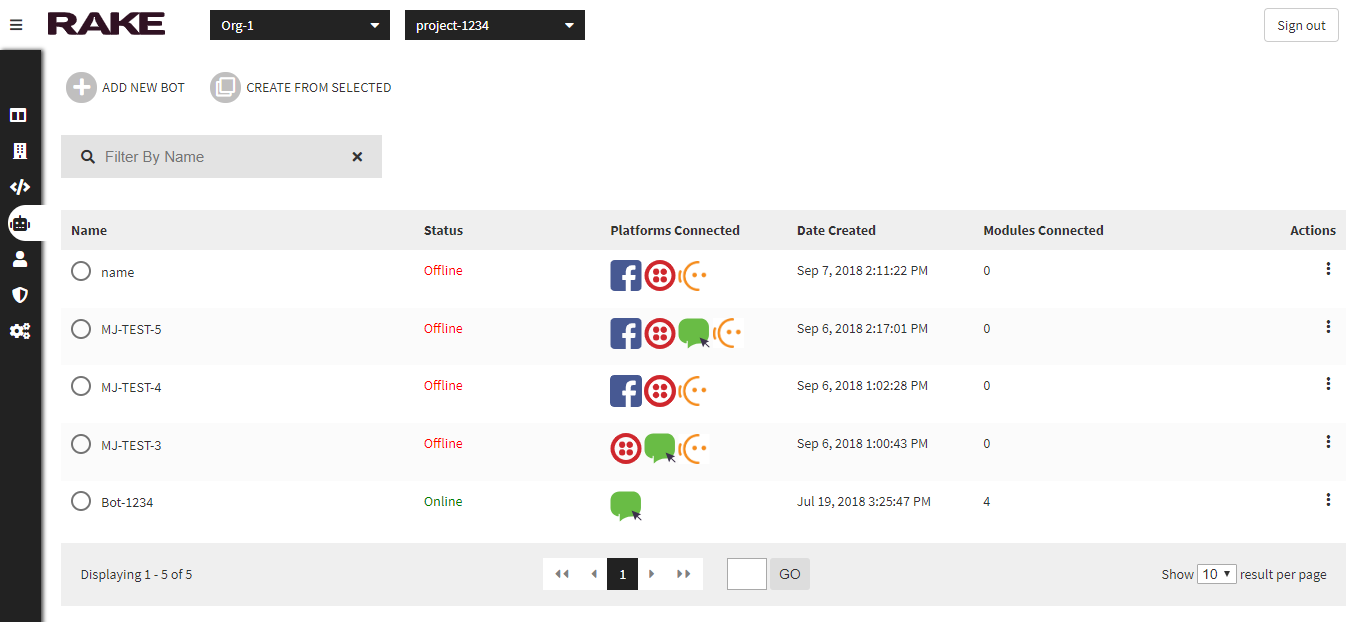Click the building organization sidebar icon
Viewport: 1366px width, 622px height.
click(x=19, y=151)
